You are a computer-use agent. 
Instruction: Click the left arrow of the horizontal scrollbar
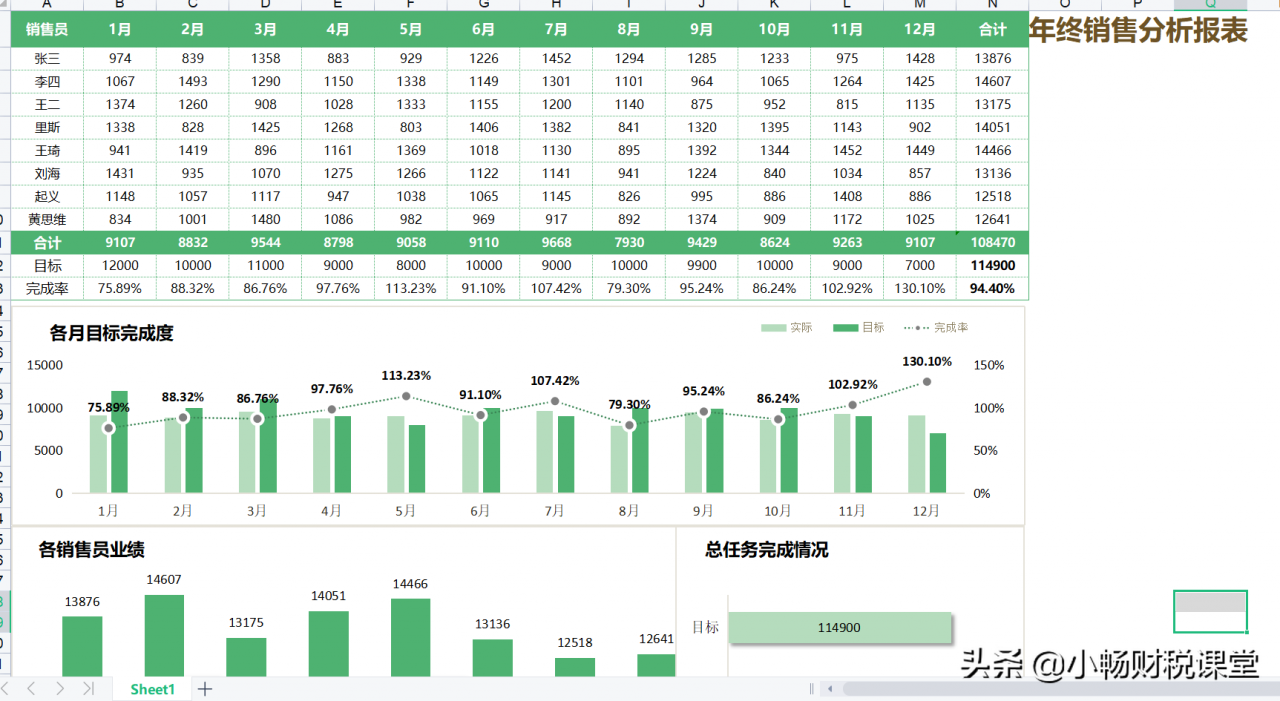[832, 689]
